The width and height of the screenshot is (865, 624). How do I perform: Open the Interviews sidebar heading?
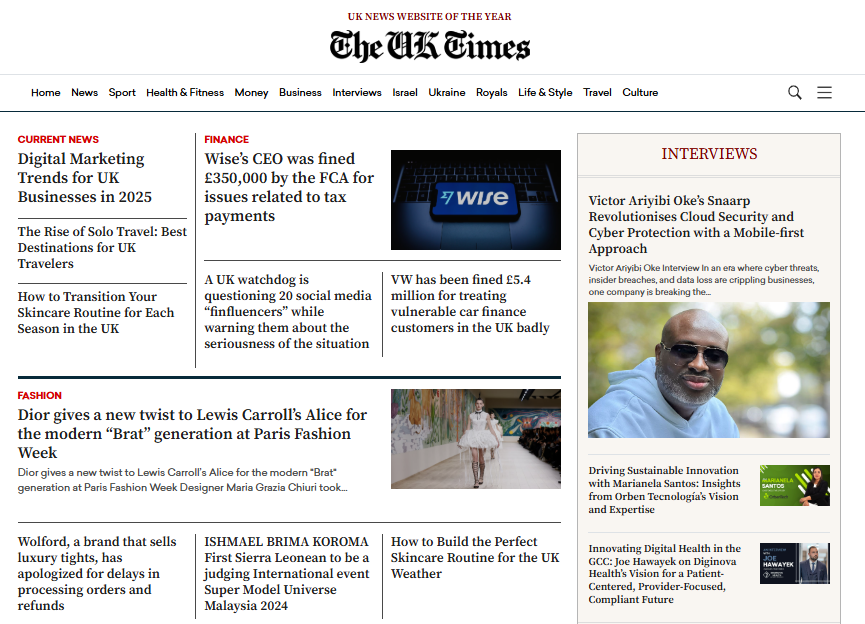click(709, 154)
